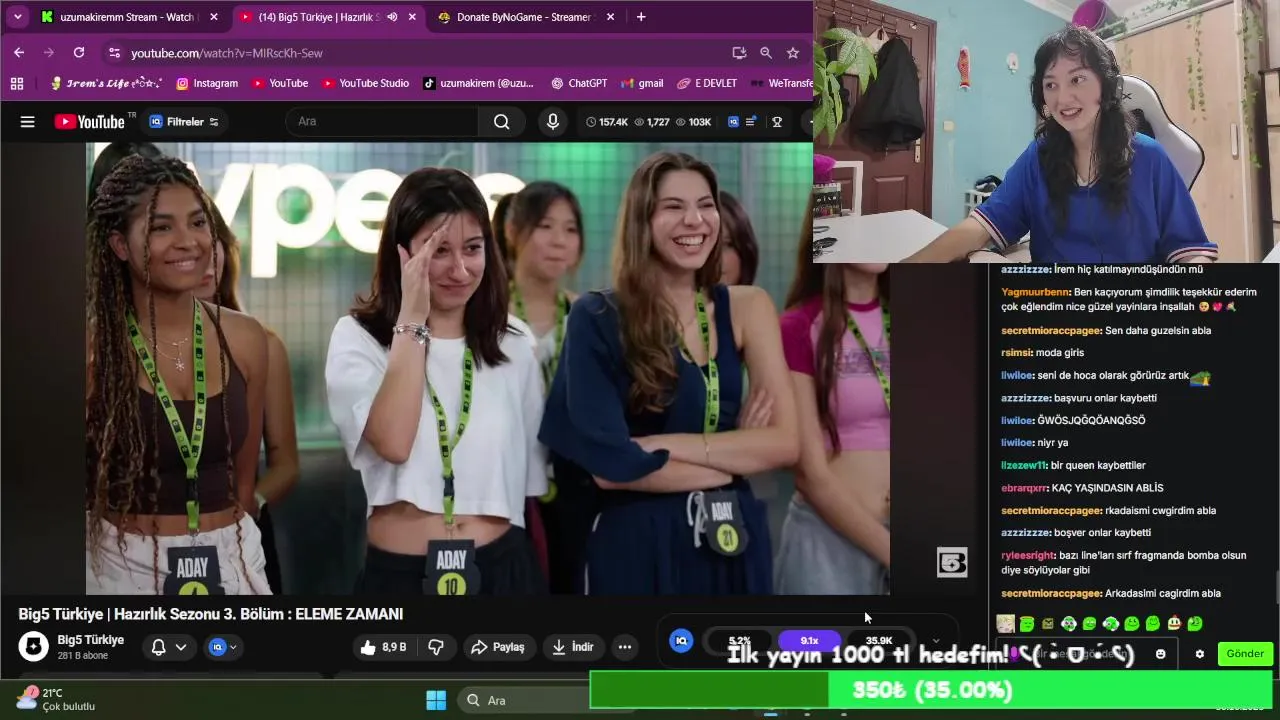Download the video with İndir button
The width and height of the screenshot is (1280, 720).
(x=573, y=647)
